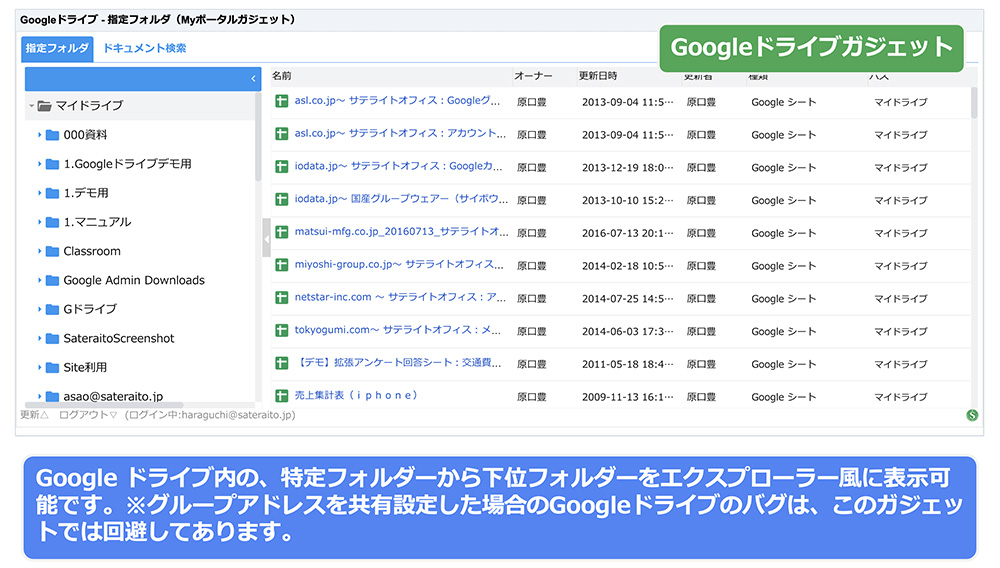Click the 更新 refresh link in footer
The width and height of the screenshot is (1000, 568).
tap(34, 415)
